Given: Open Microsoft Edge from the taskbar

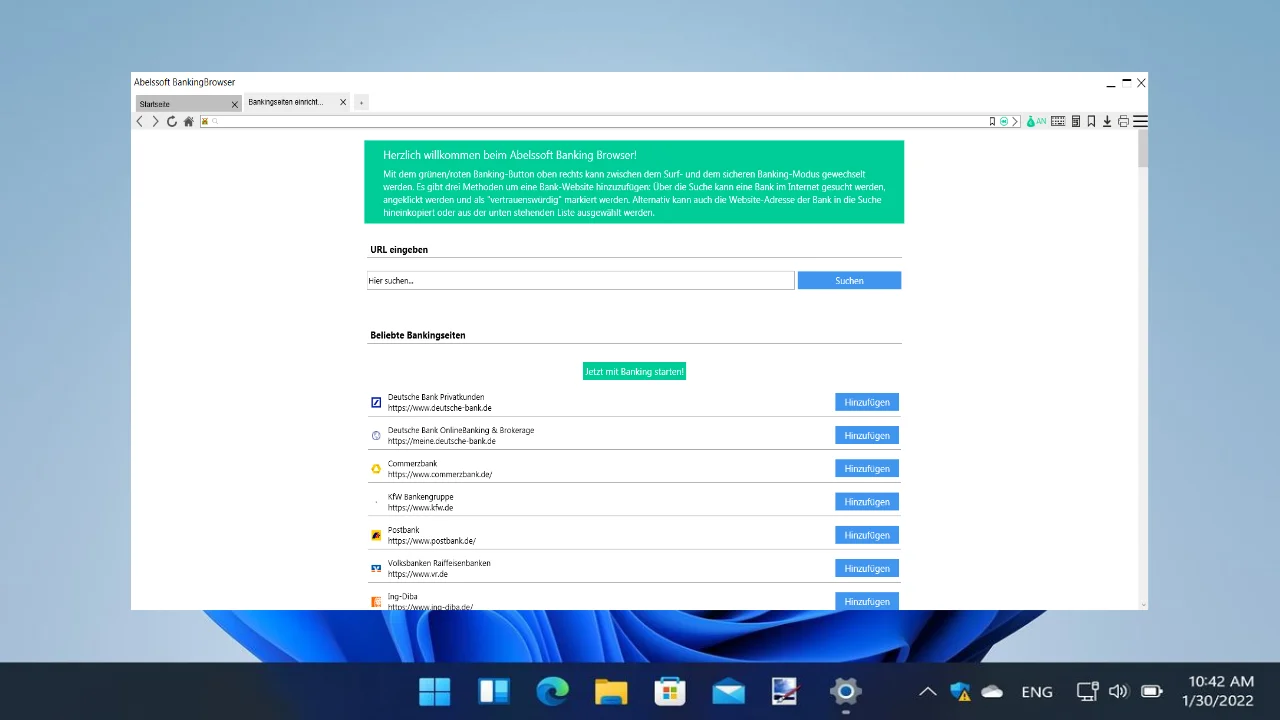Looking at the screenshot, I should click(552, 691).
